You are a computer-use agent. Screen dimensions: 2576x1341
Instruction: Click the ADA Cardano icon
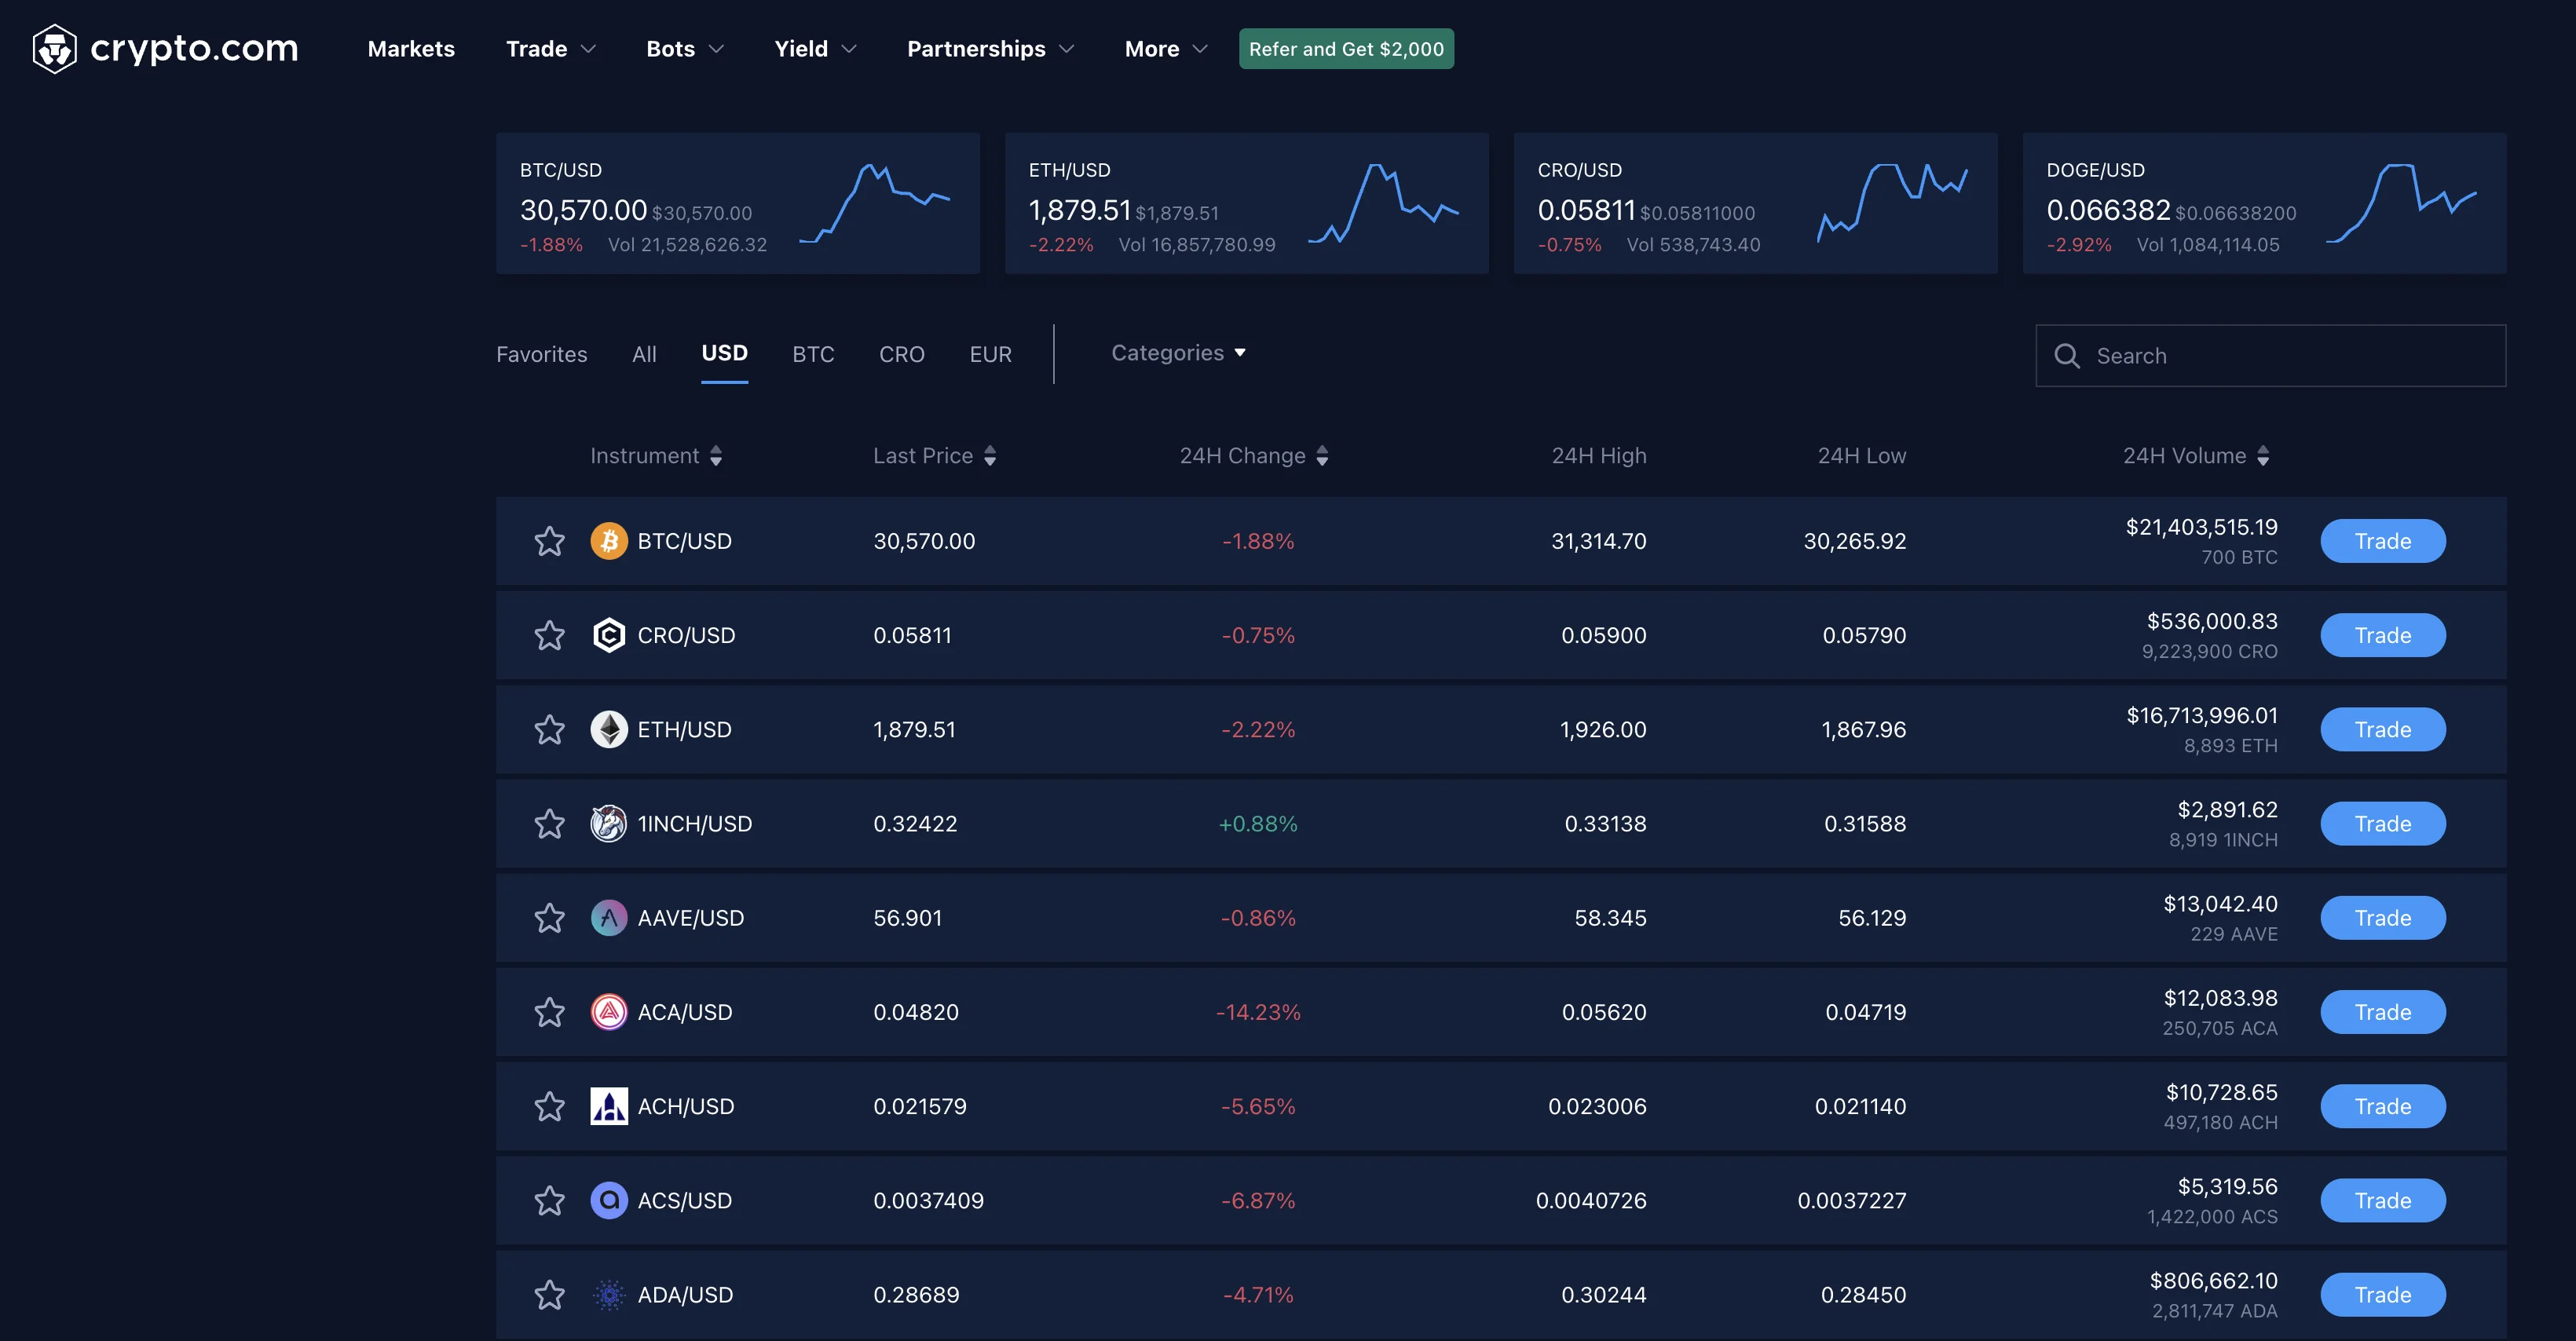(608, 1295)
